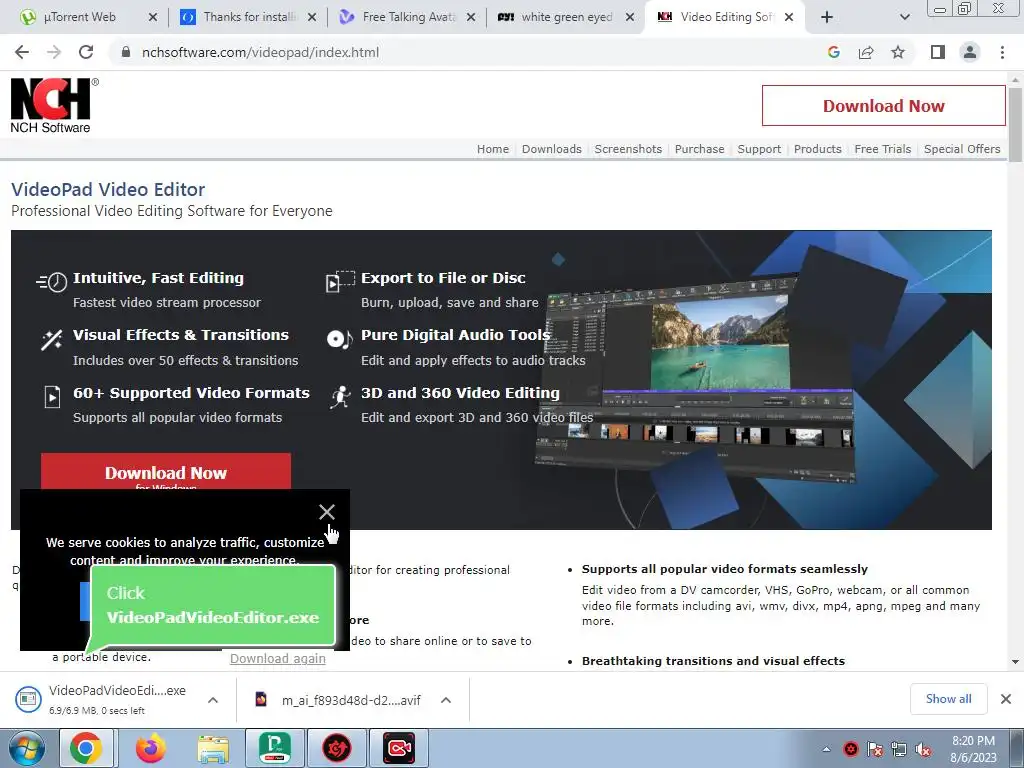Image resolution: width=1024 pixels, height=768 pixels.
Task: Close the downloads bar
Action: (x=1006, y=699)
